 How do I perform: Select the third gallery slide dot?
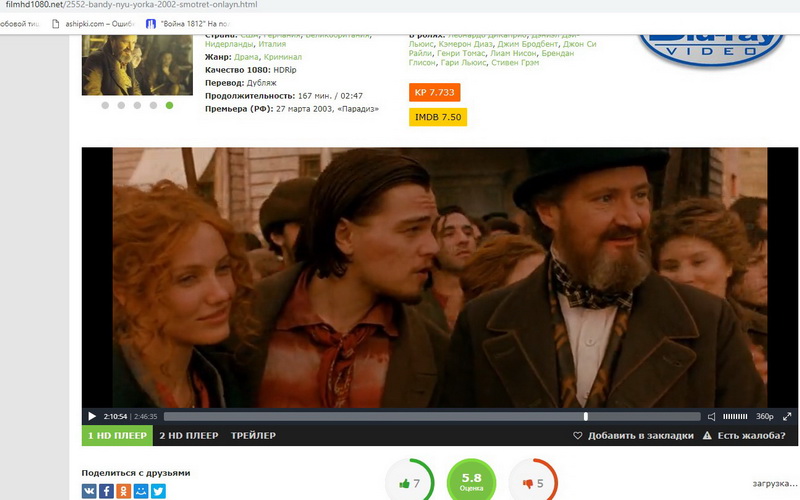(137, 105)
